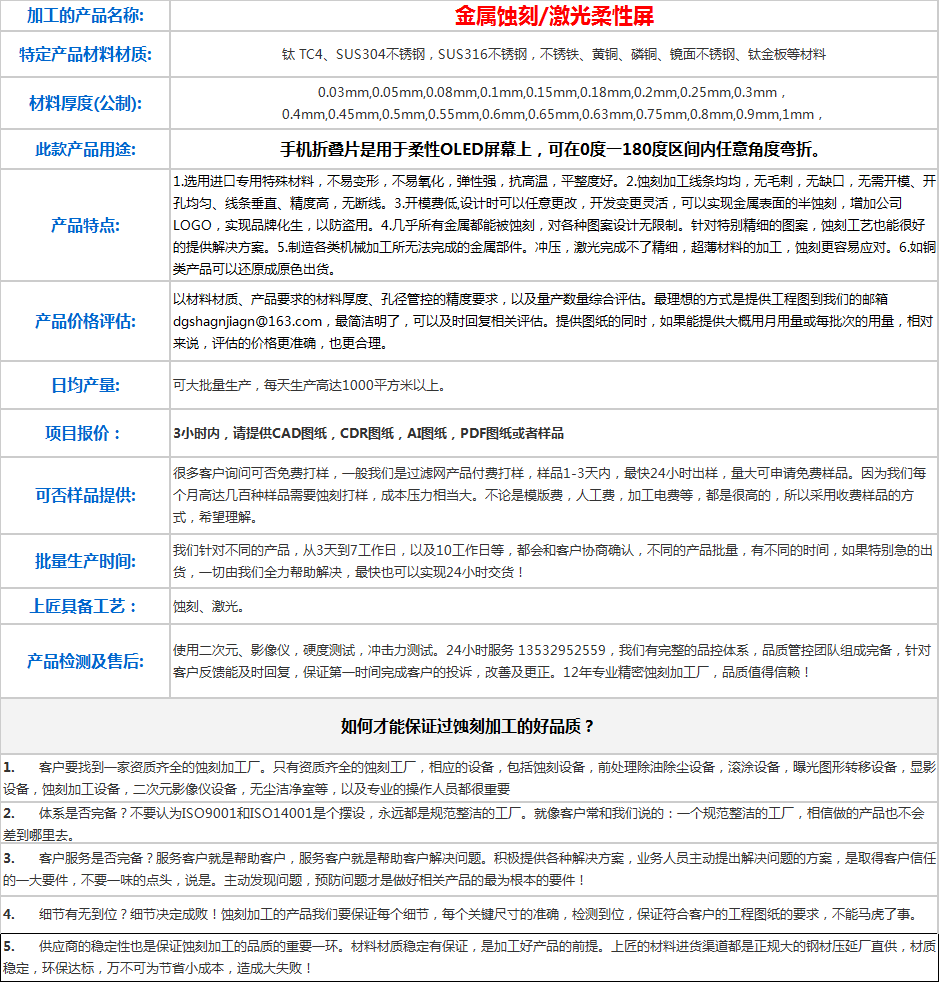Screen dimensions: 939x982
Task: Click the row label 产品特点:
Action: (x=85, y=225)
